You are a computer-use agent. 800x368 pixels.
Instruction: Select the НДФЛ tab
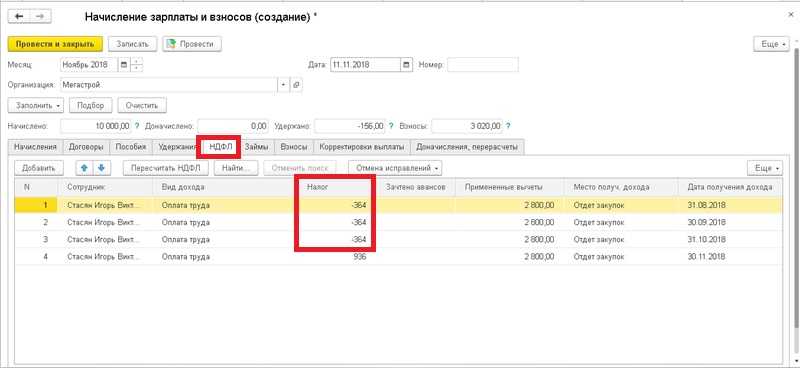point(220,147)
